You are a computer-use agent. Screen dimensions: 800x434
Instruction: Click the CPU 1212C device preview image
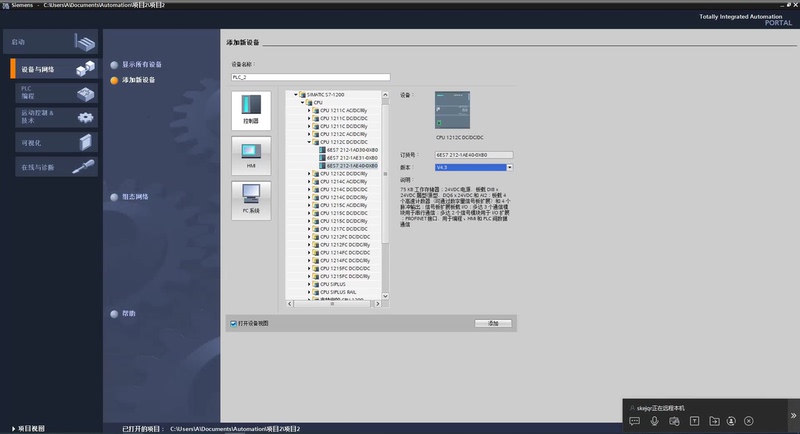click(x=453, y=110)
